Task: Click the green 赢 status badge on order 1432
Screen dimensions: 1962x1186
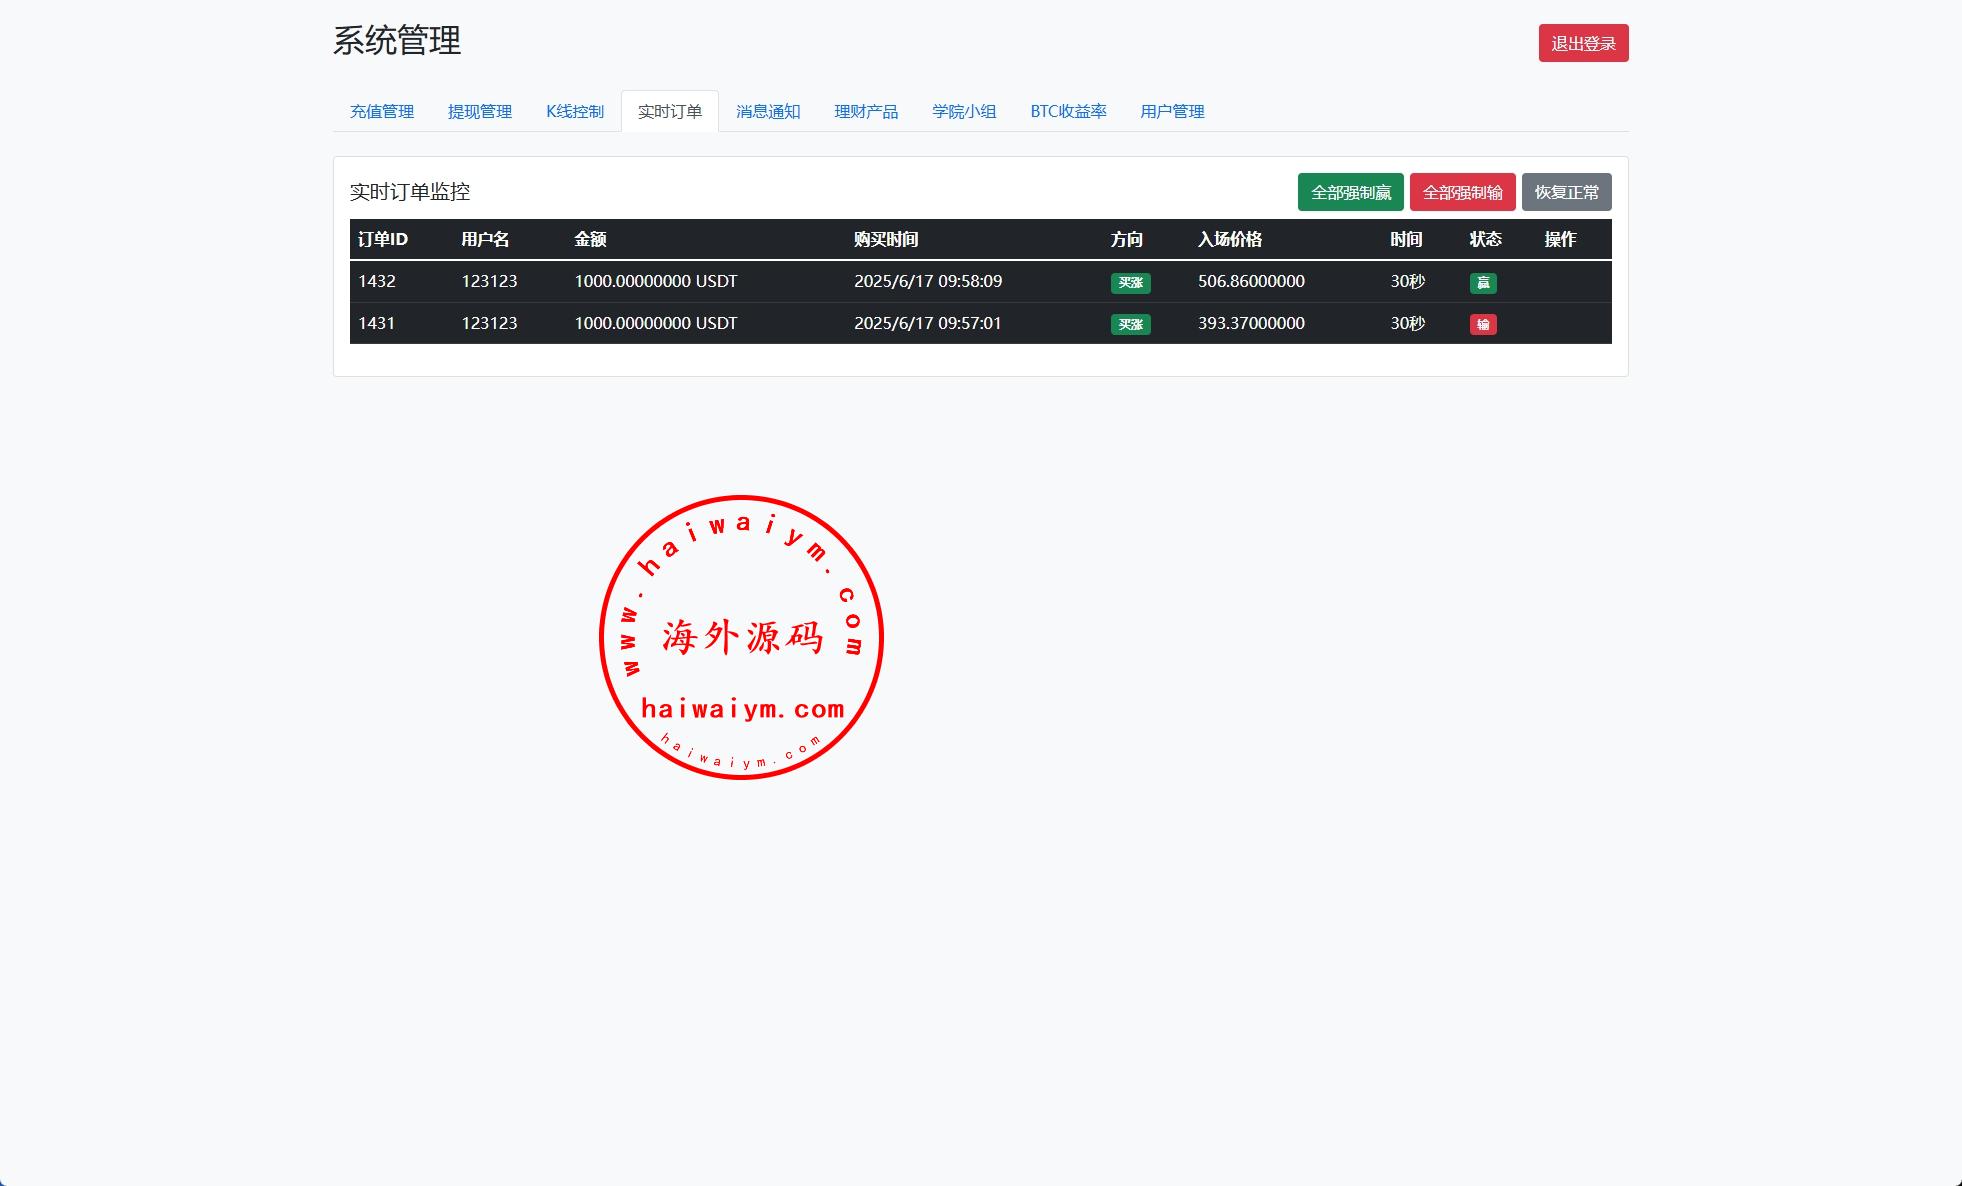Action: point(1482,283)
